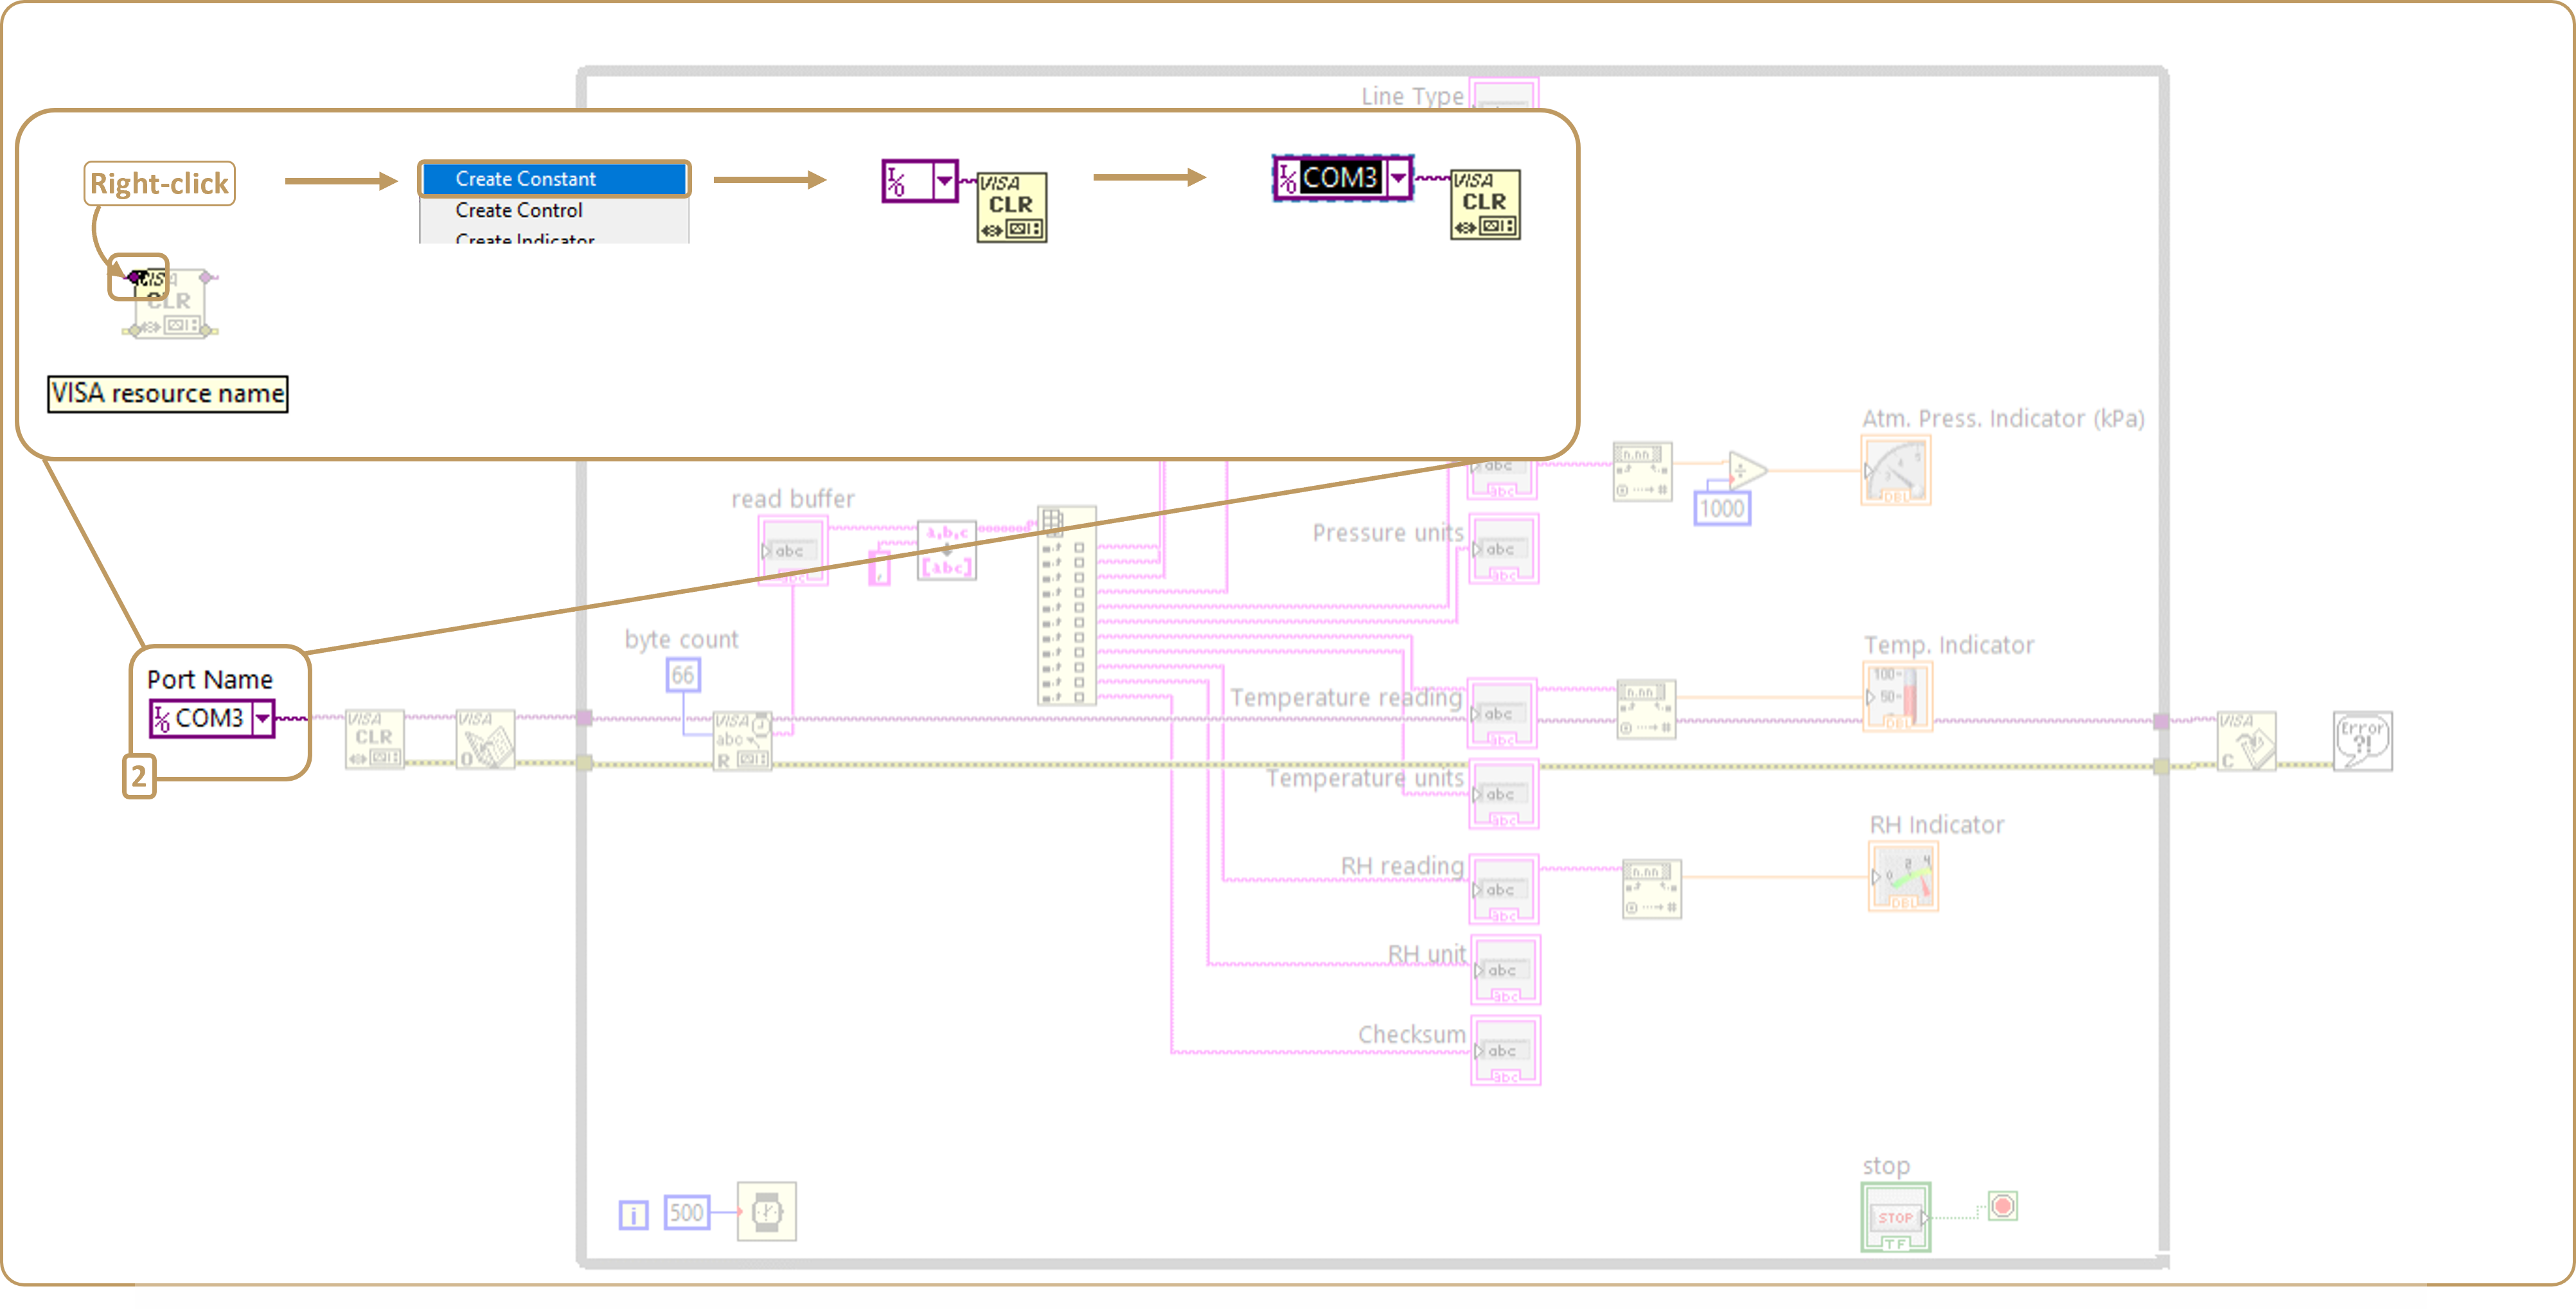This screenshot has width=2576, height=1309.
Task: Select the Atm. Press. Indicator gauge terminal
Action: click(x=1896, y=471)
